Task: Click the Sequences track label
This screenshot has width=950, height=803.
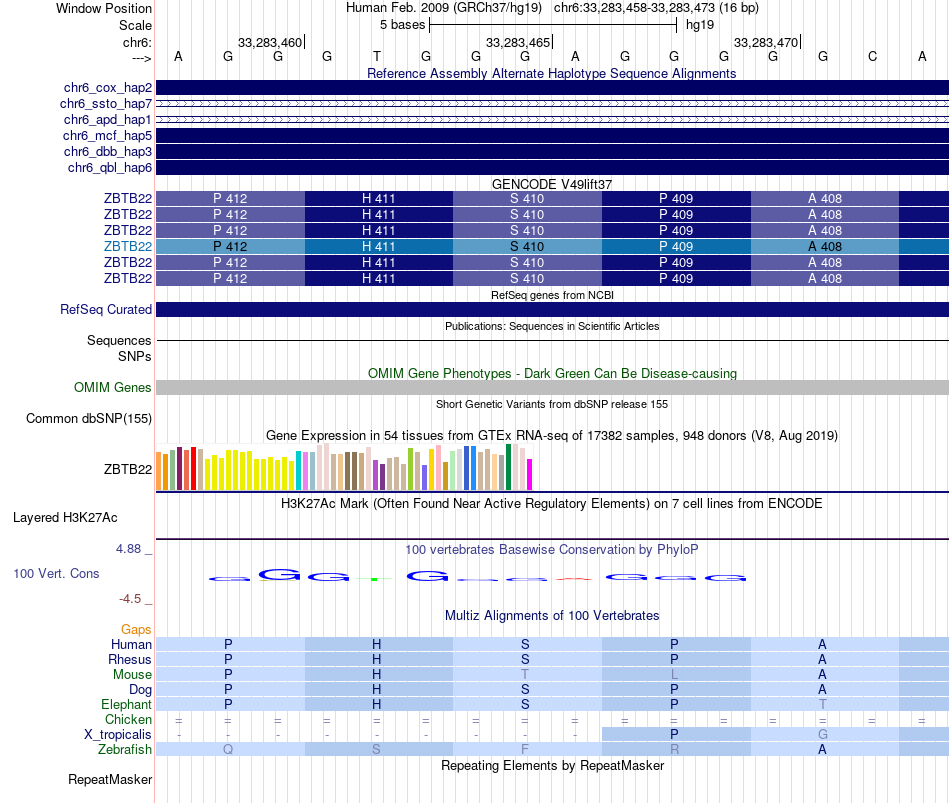Action: click(x=119, y=340)
